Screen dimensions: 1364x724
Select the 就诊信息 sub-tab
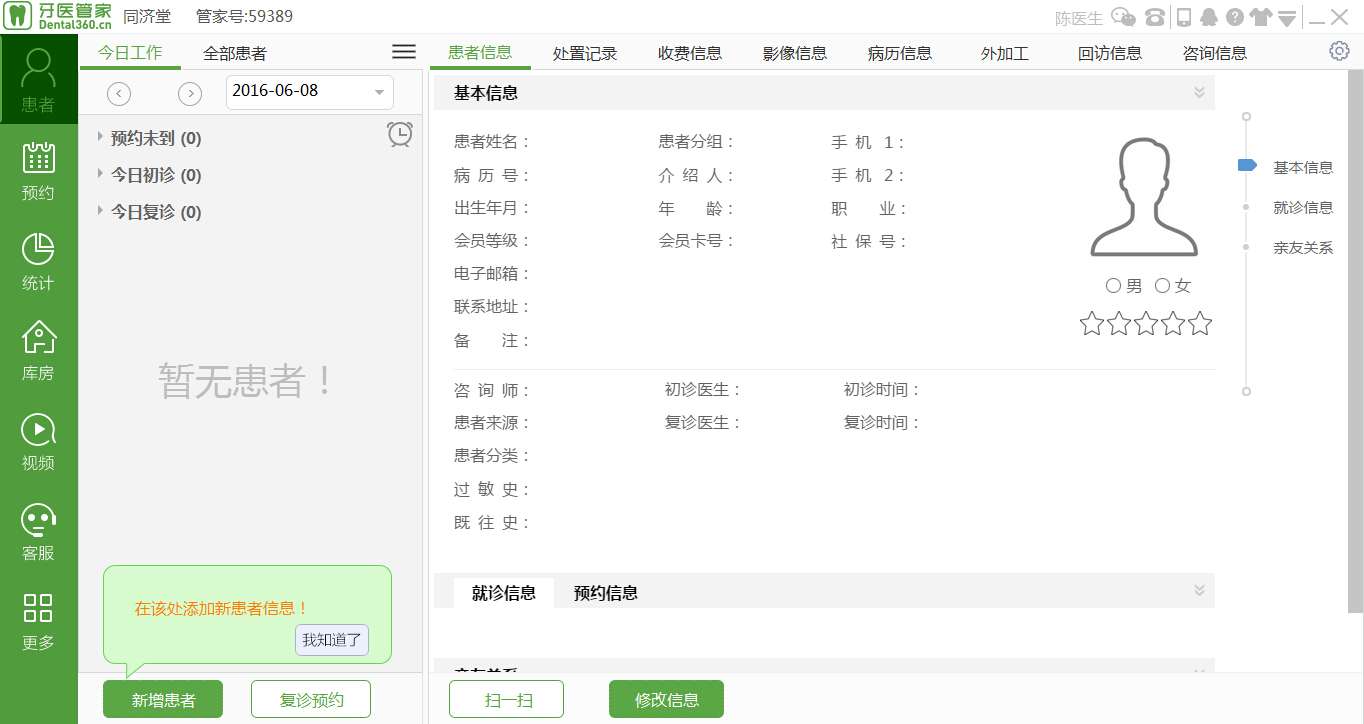click(504, 593)
